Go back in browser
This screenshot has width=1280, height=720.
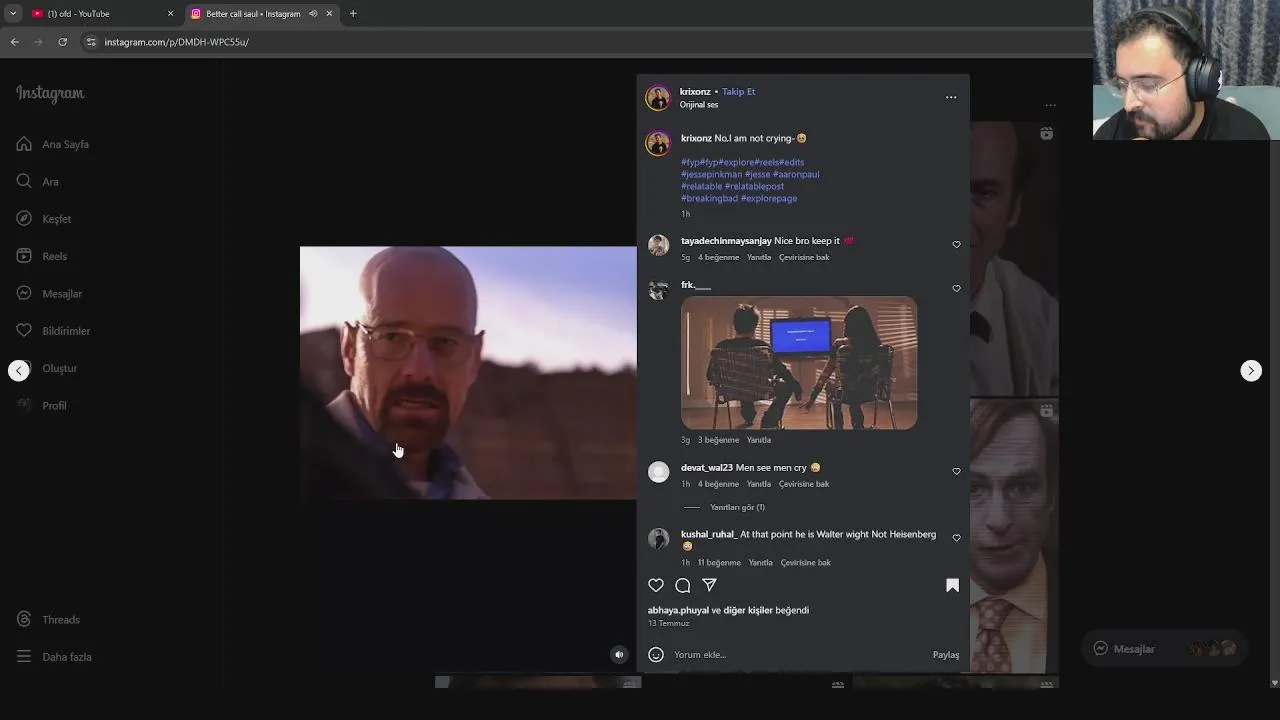coord(14,42)
